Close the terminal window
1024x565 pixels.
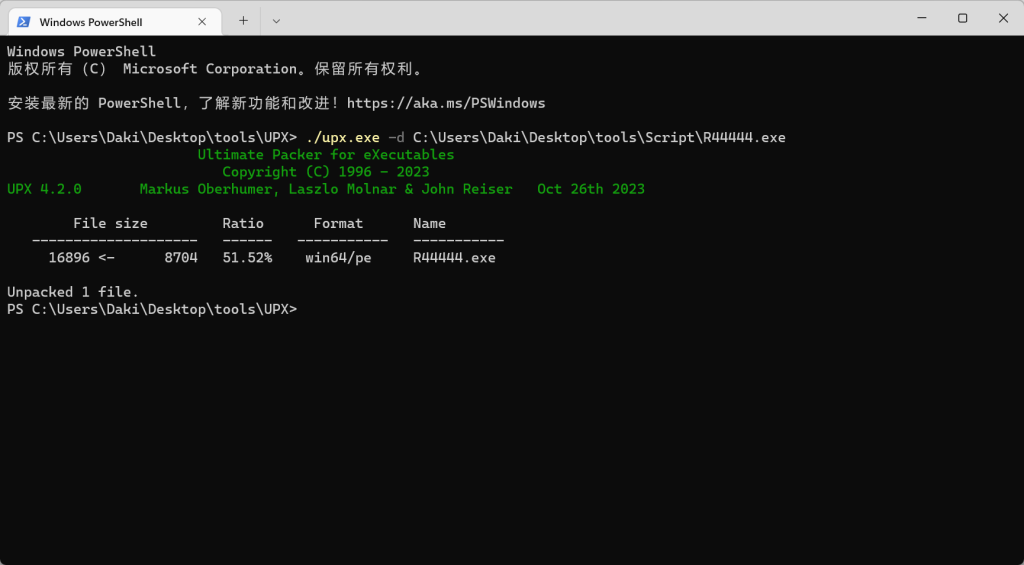(x=1003, y=18)
